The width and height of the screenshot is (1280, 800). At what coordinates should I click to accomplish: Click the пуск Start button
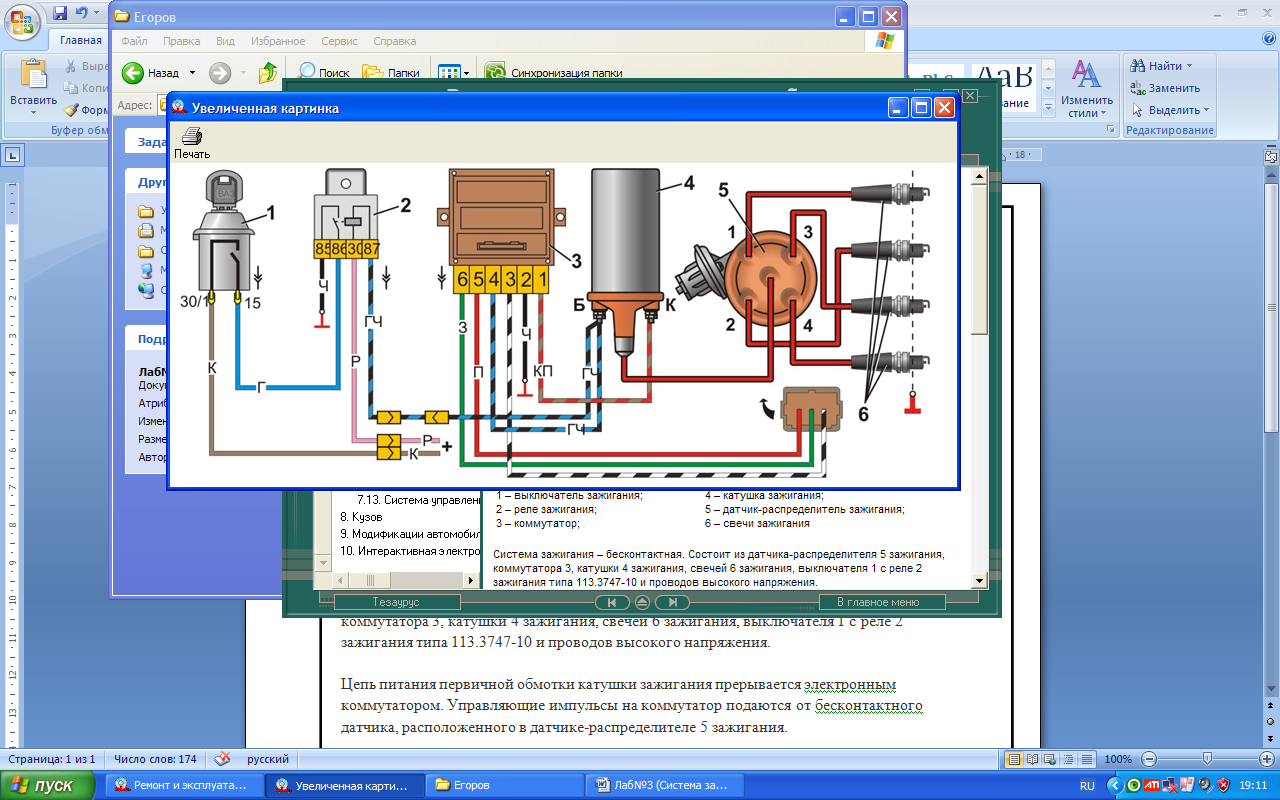click(48, 786)
